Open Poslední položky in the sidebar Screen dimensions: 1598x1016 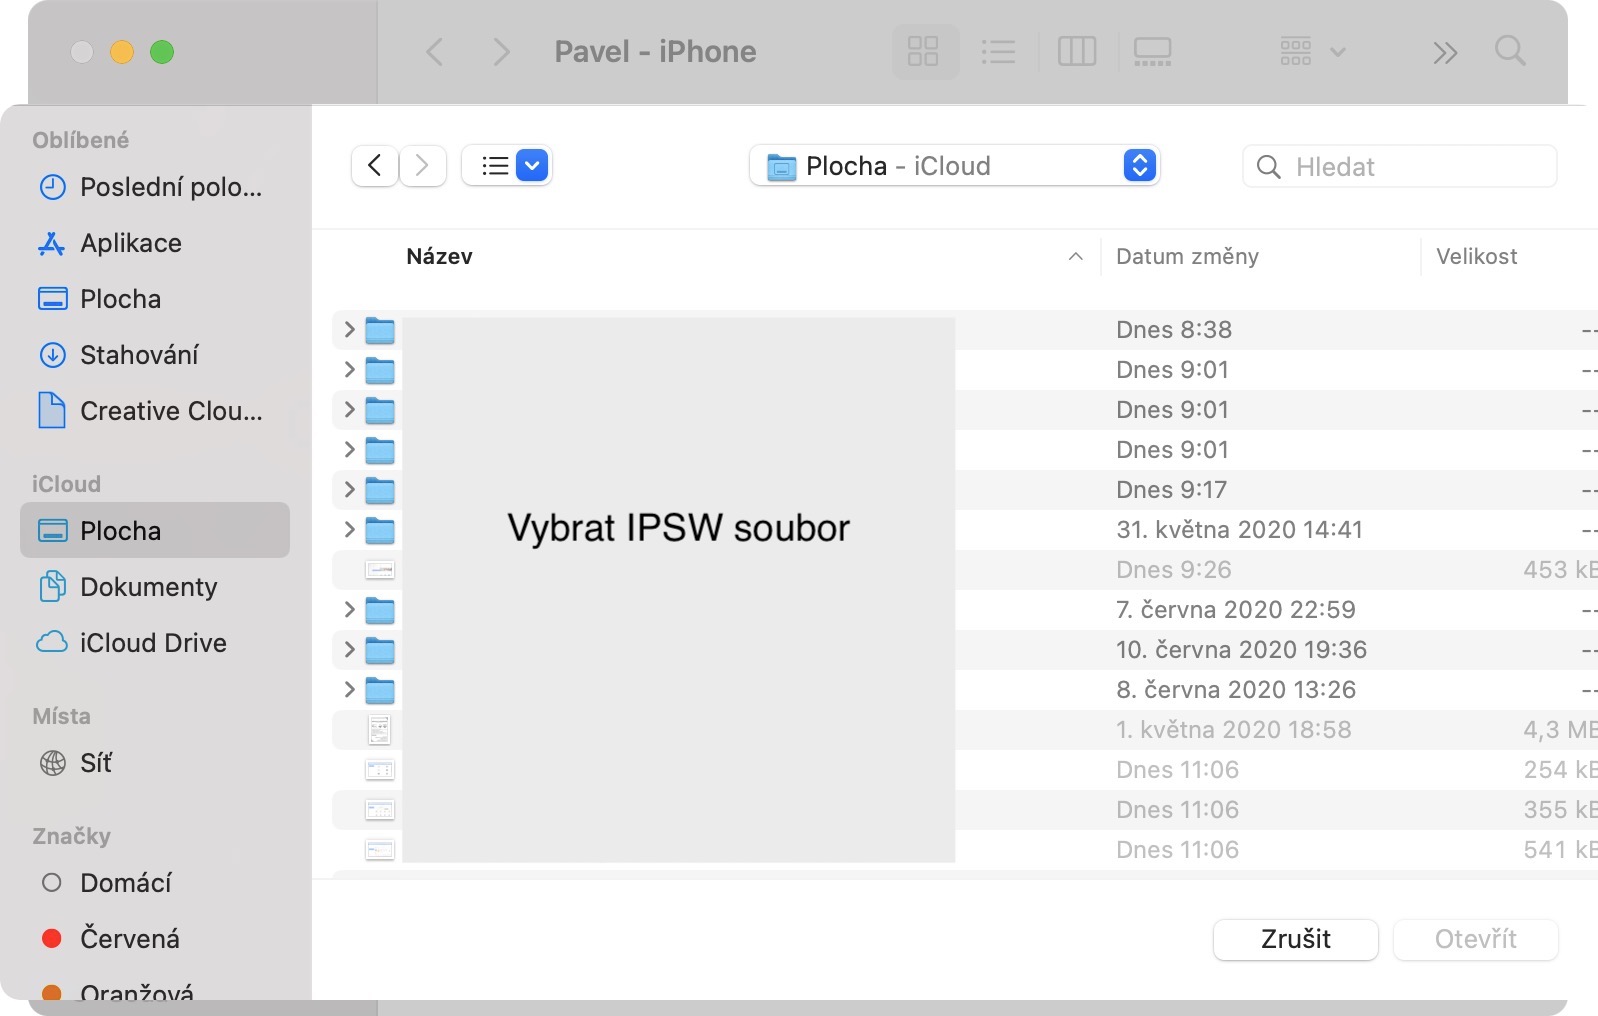click(155, 187)
